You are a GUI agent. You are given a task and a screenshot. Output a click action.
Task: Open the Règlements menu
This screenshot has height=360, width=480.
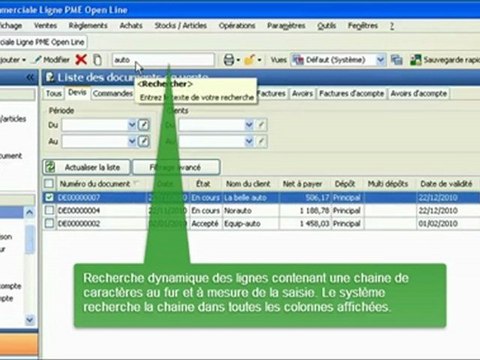click(x=88, y=26)
